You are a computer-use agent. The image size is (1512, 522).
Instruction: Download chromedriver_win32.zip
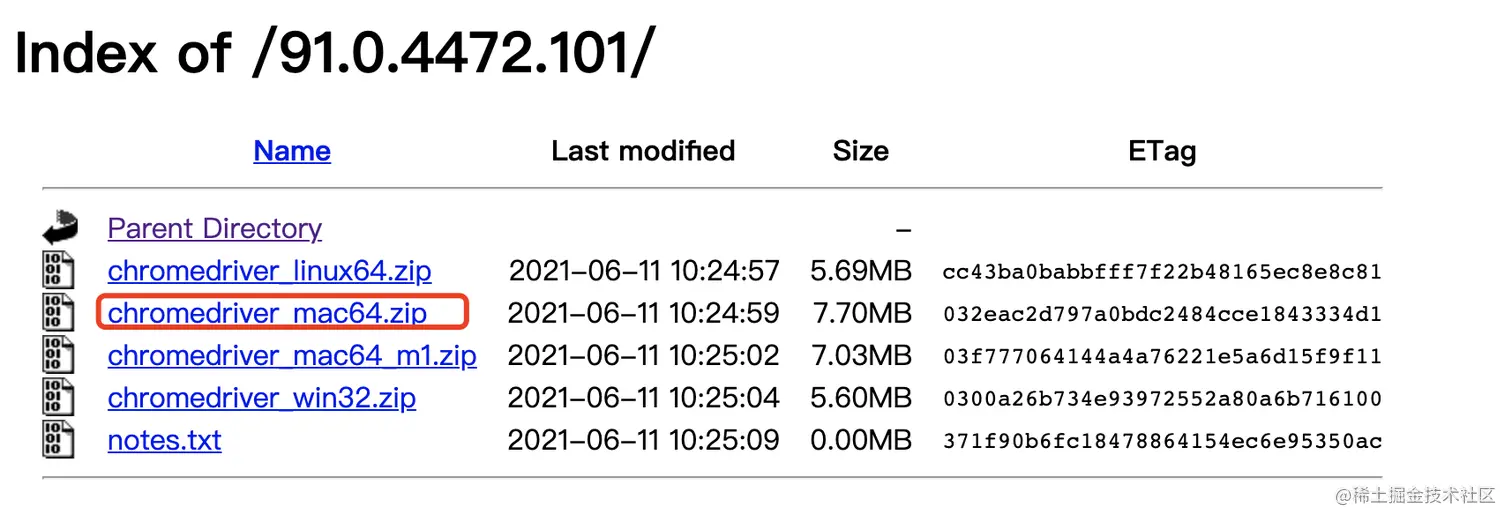pos(262,397)
